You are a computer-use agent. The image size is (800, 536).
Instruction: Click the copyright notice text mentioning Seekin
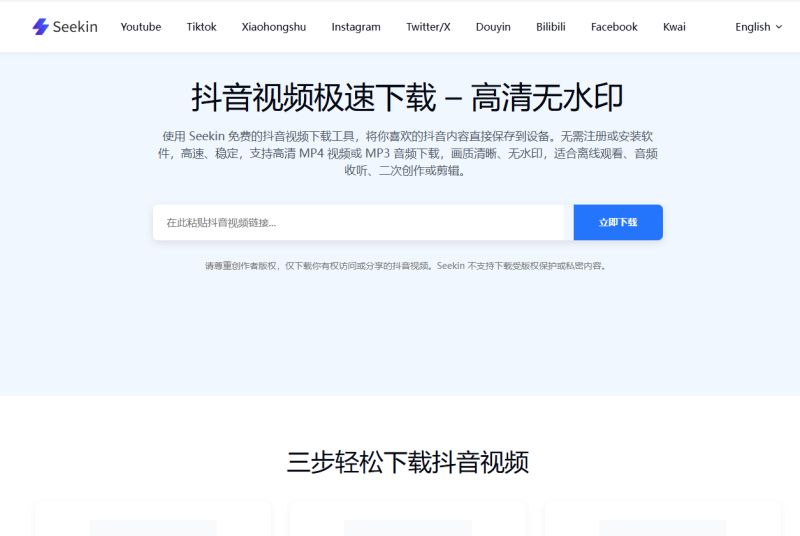pyautogui.click(x=406, y=266)
